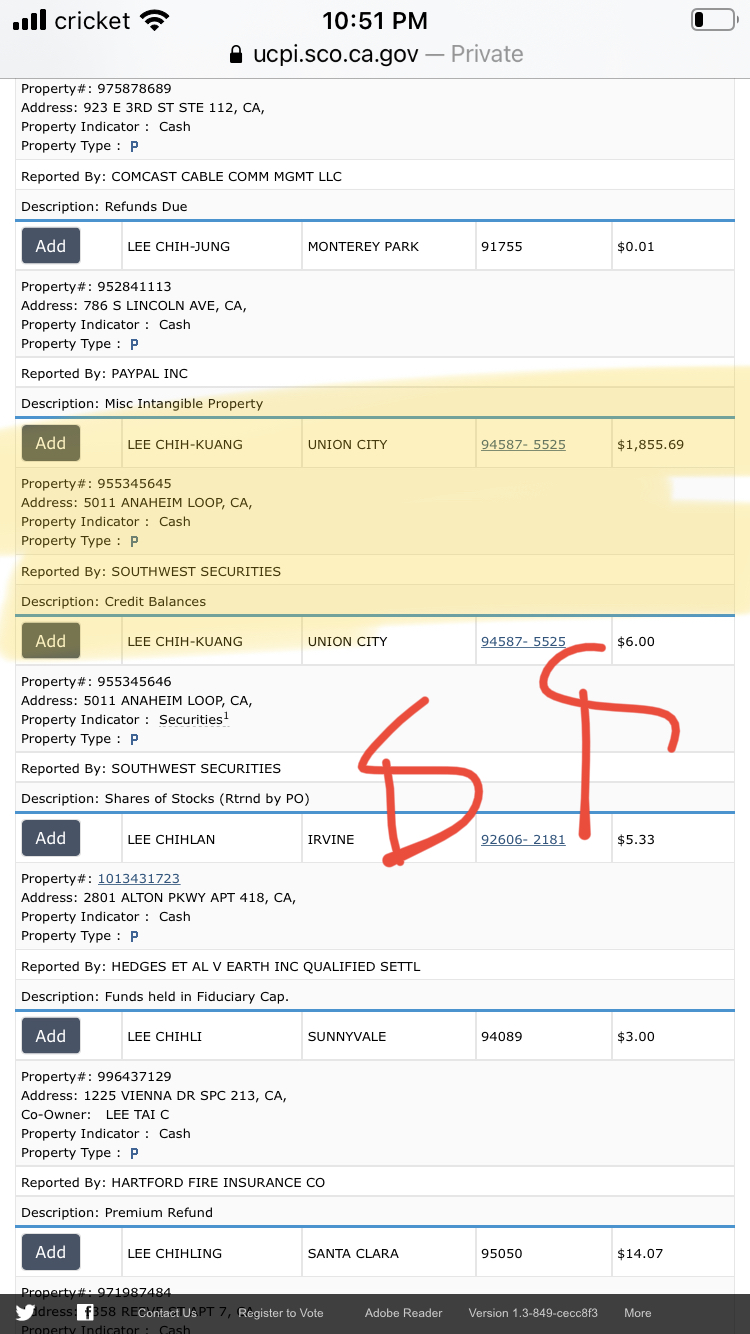750x1334 pixels.
Task: Select the name LEE CHIH-JUNG
Action: [177, 246]
